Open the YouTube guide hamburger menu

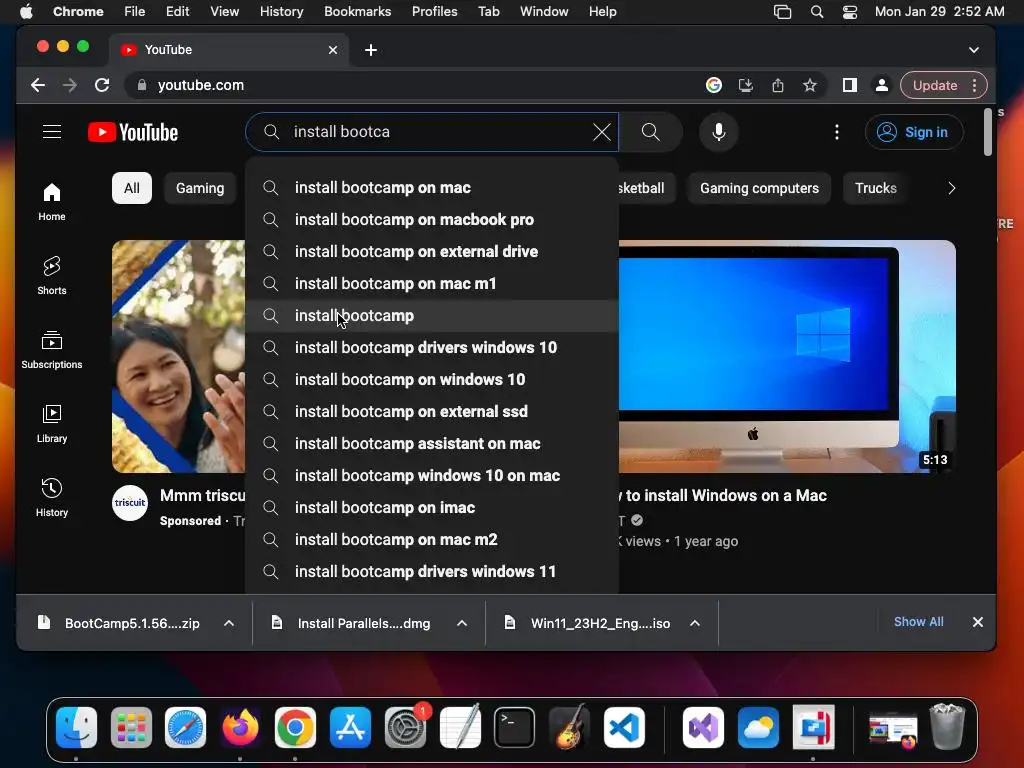pos(52,132)
